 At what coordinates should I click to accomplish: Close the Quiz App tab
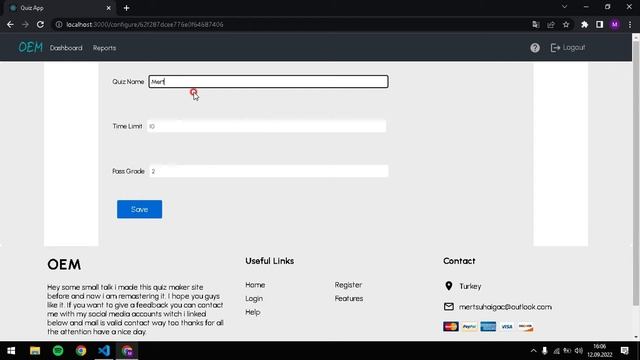[108, 8]
